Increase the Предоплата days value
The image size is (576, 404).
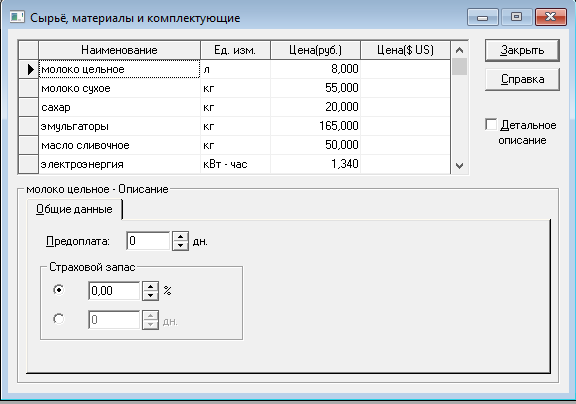point(180,236)
